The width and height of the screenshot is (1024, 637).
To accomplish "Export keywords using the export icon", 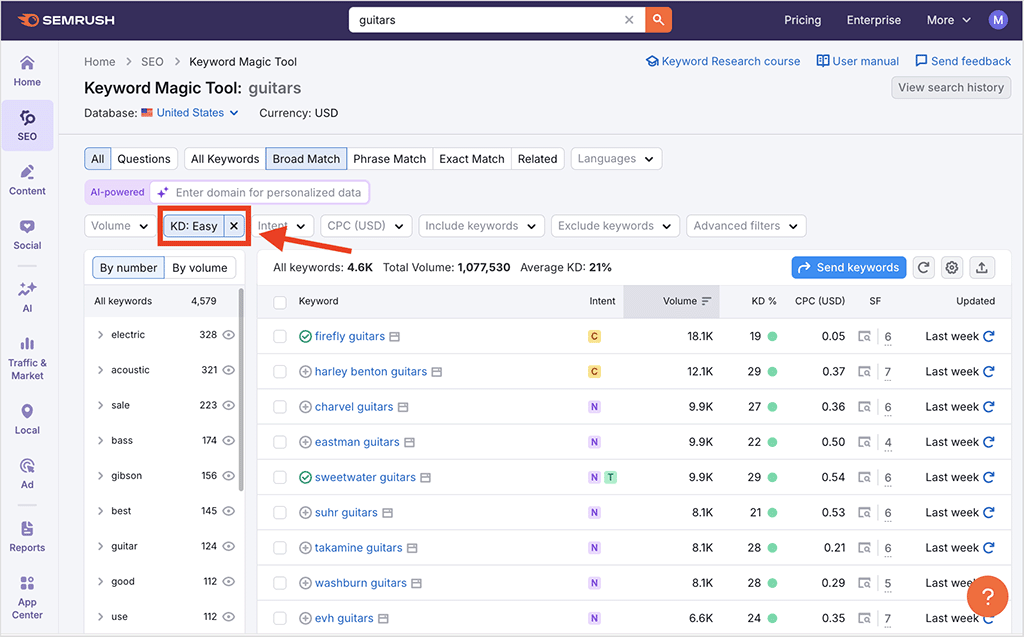I will pos(981,267).
